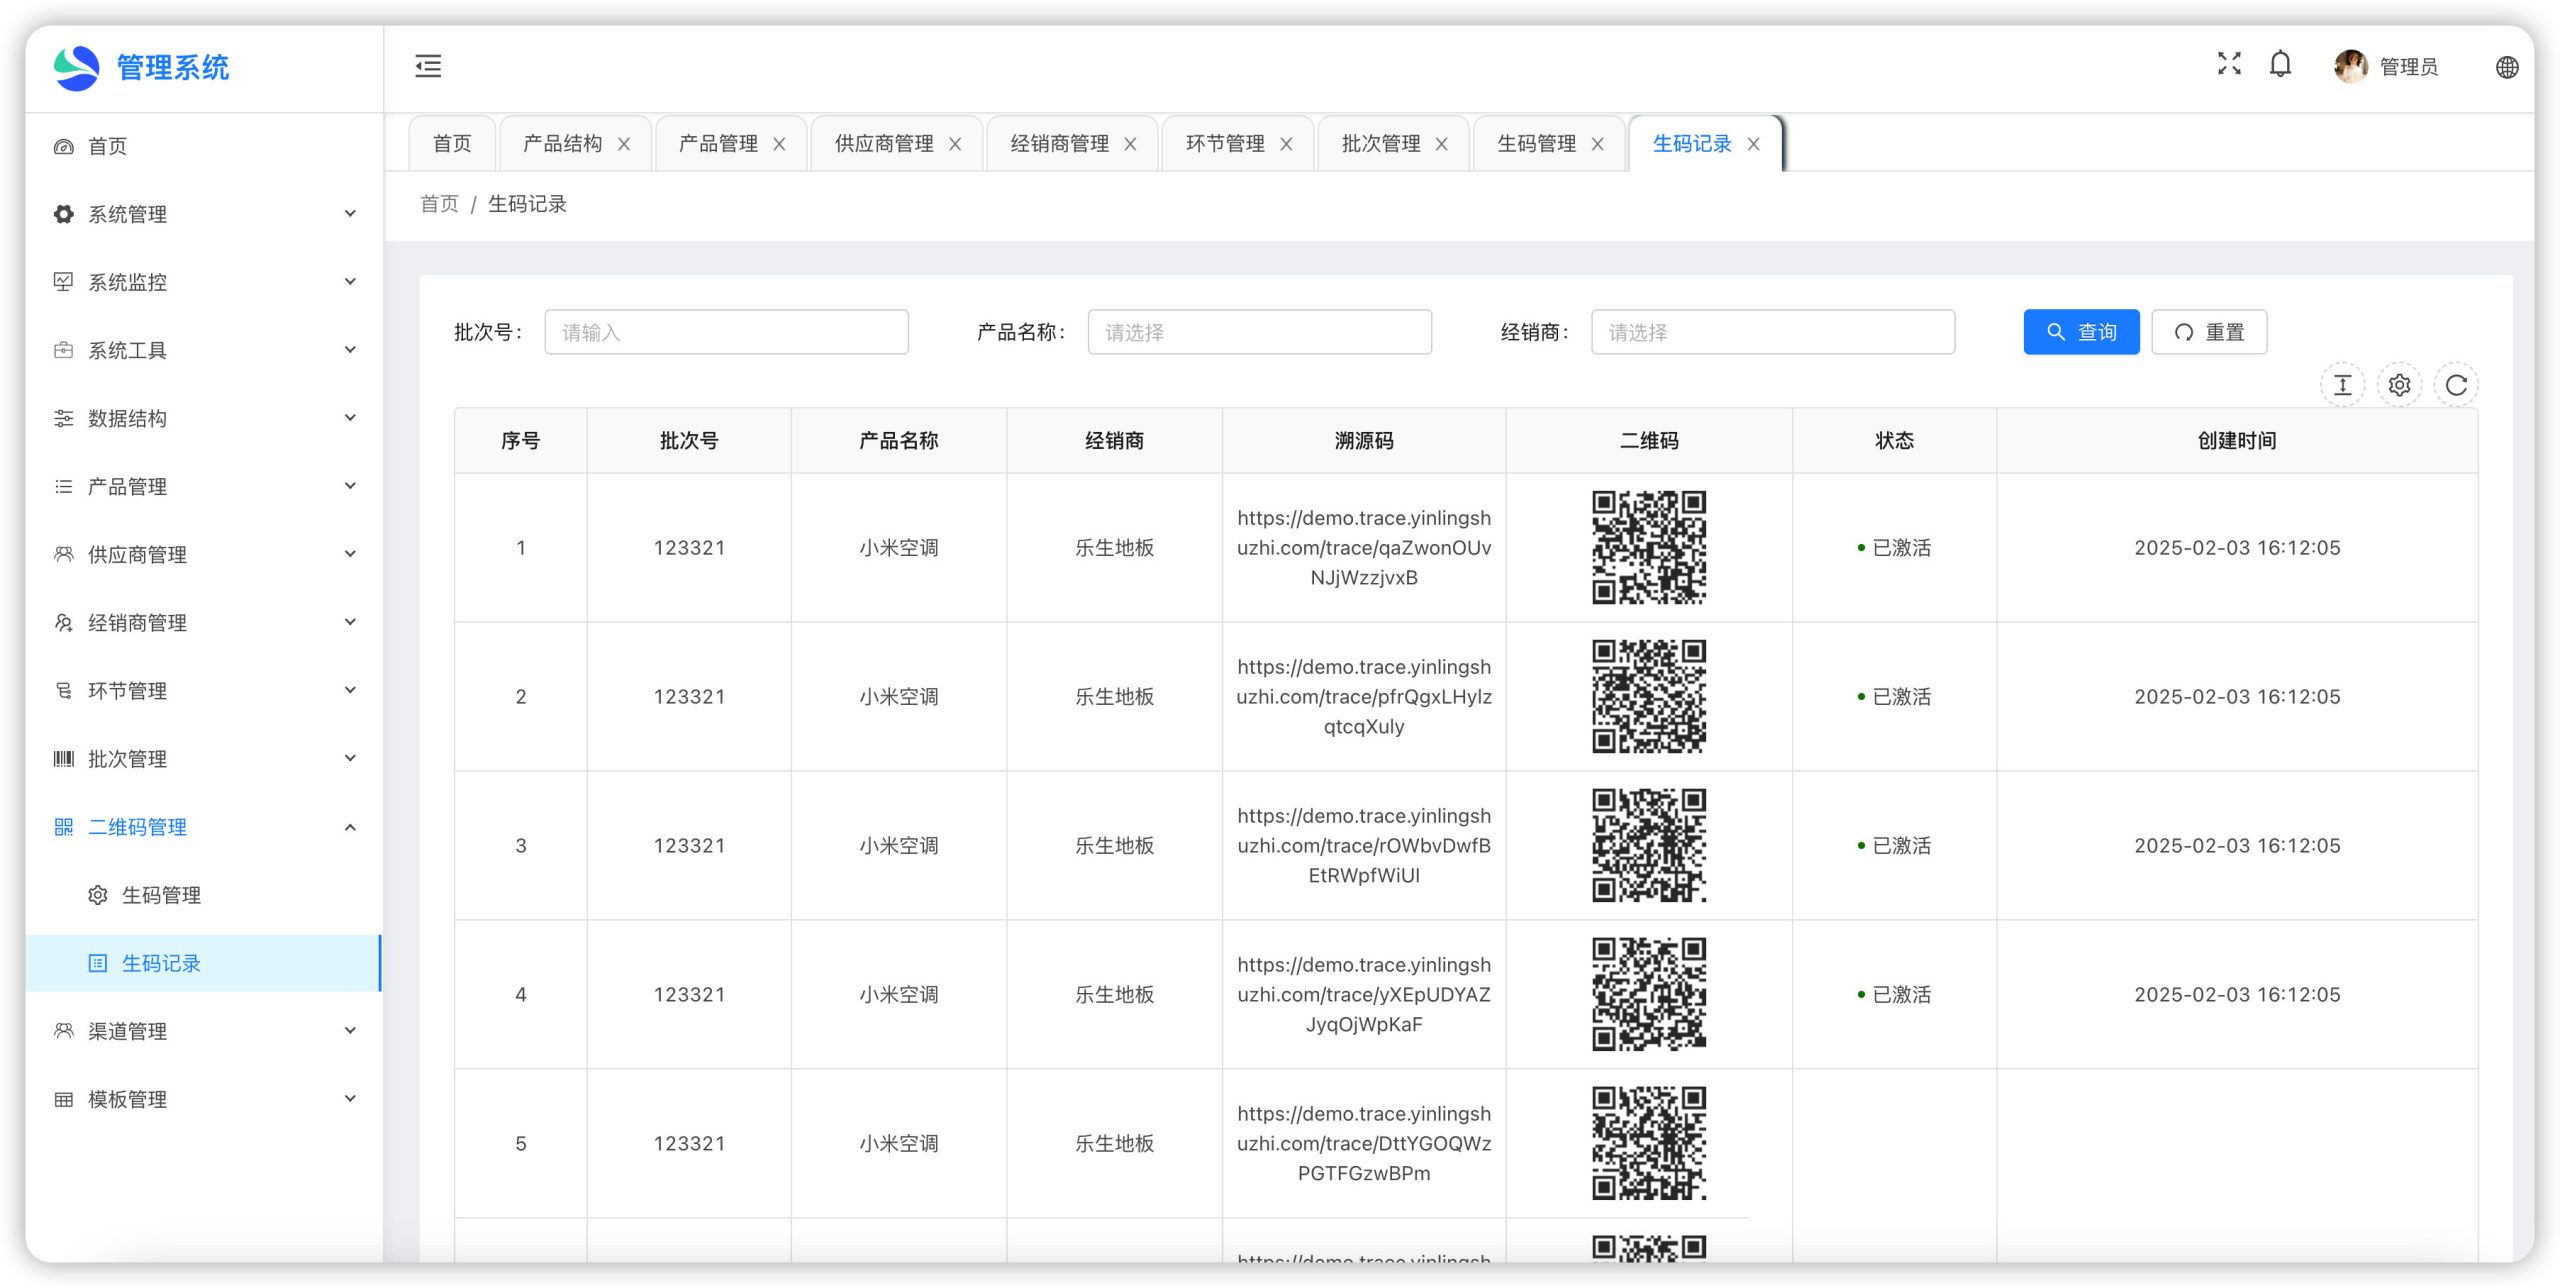Click 首页 in the breadcrumb

439,204
